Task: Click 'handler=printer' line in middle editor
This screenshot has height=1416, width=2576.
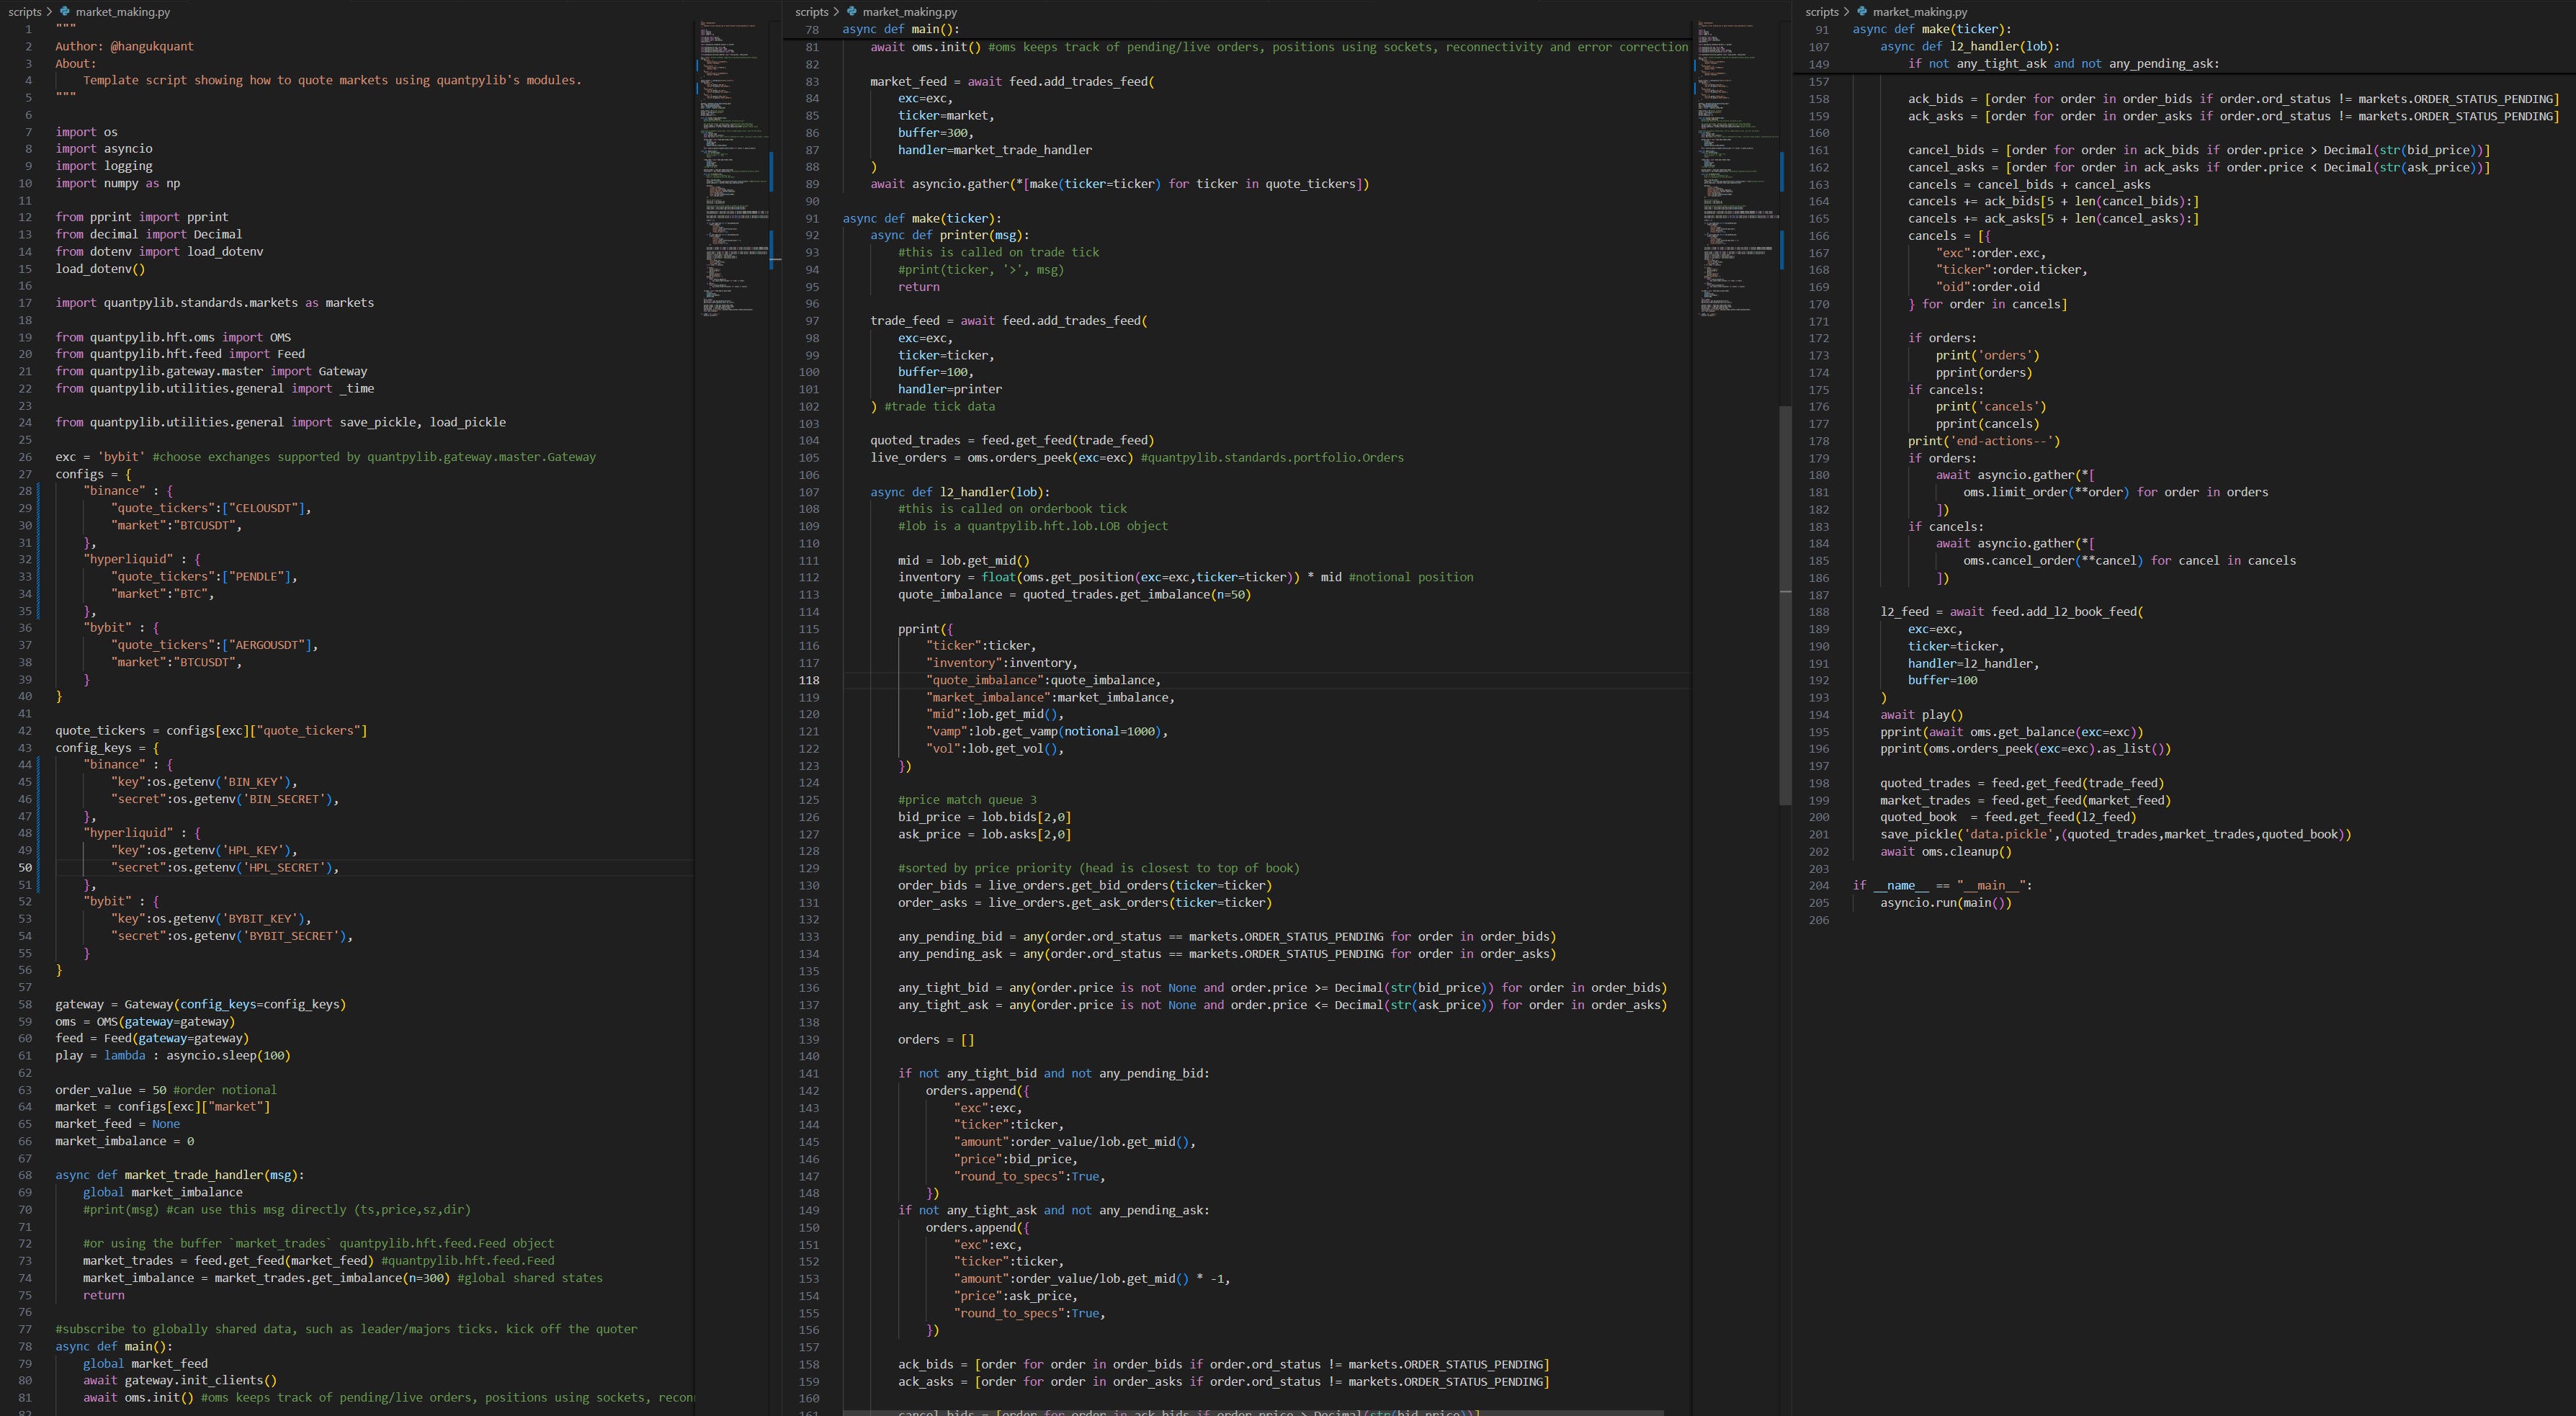Action: click(x=950, y=388)
